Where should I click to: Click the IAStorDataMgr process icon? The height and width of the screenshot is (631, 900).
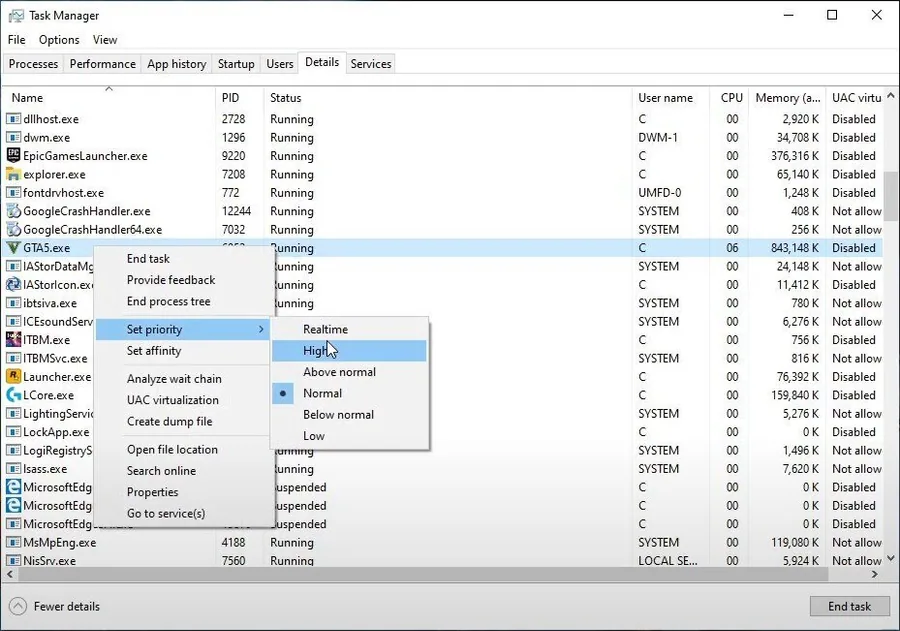pos(13,266)
